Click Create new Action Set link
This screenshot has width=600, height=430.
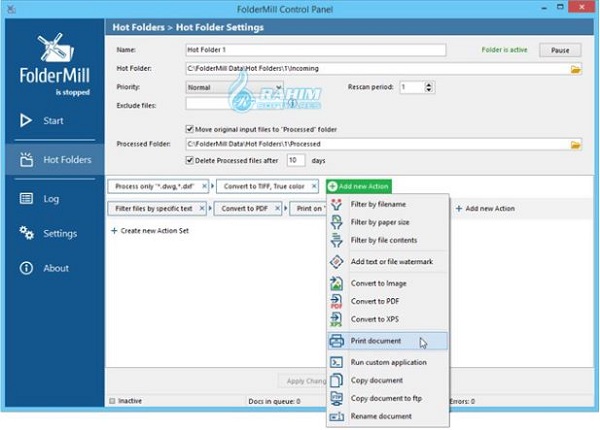click(150, 231)
